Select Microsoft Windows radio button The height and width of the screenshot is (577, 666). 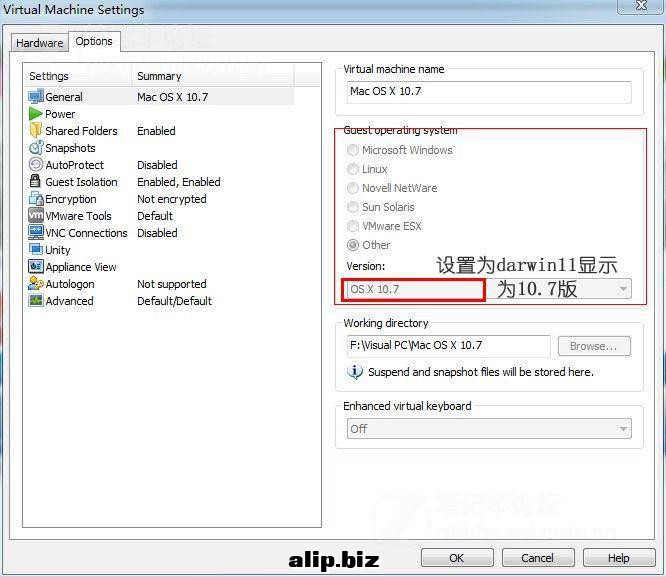tap(353, 150)
